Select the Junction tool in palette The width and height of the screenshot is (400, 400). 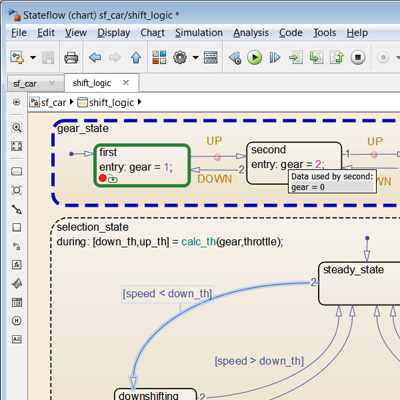17,190
